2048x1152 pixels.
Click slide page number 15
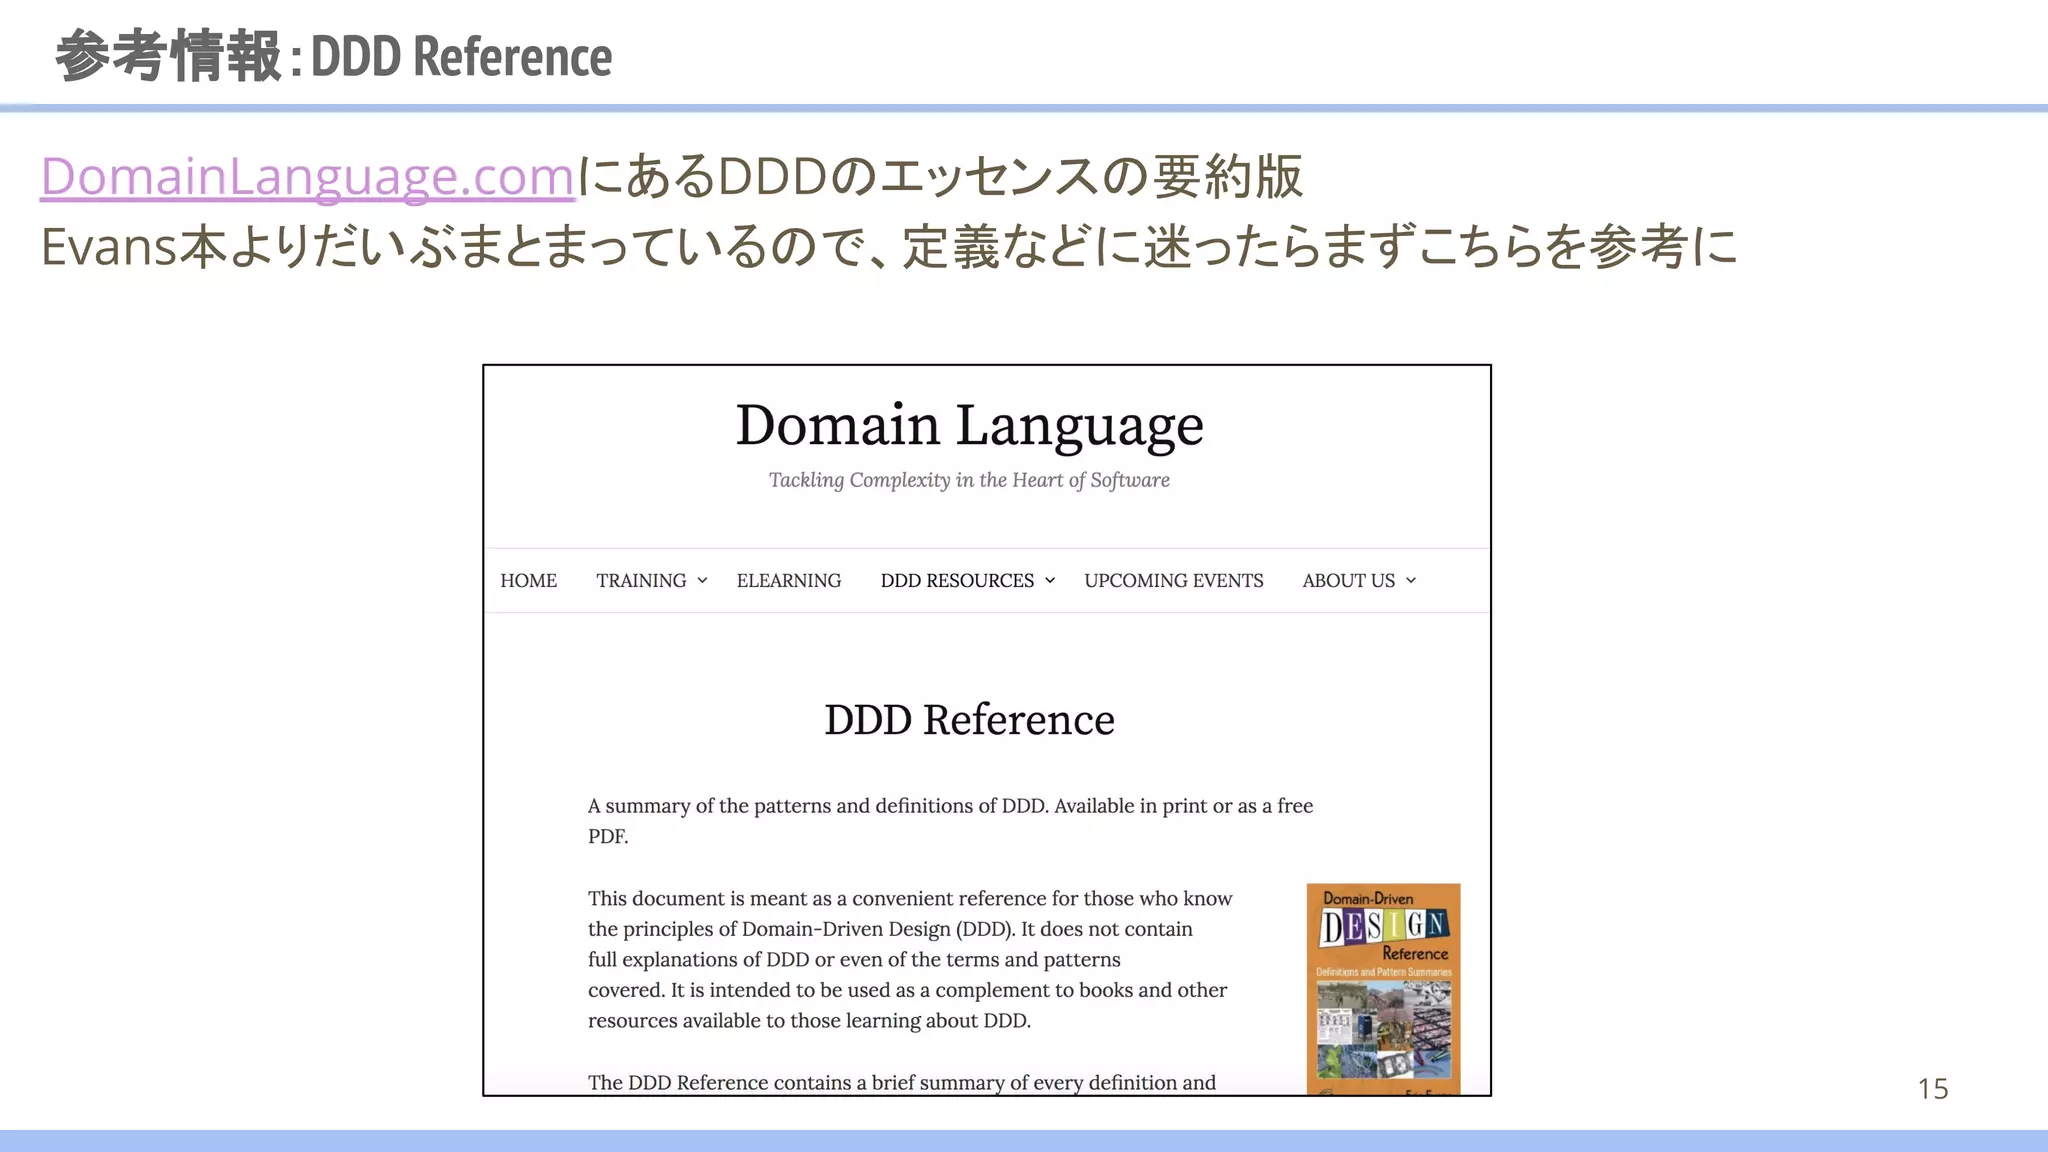click(x=1932, y=1089)
